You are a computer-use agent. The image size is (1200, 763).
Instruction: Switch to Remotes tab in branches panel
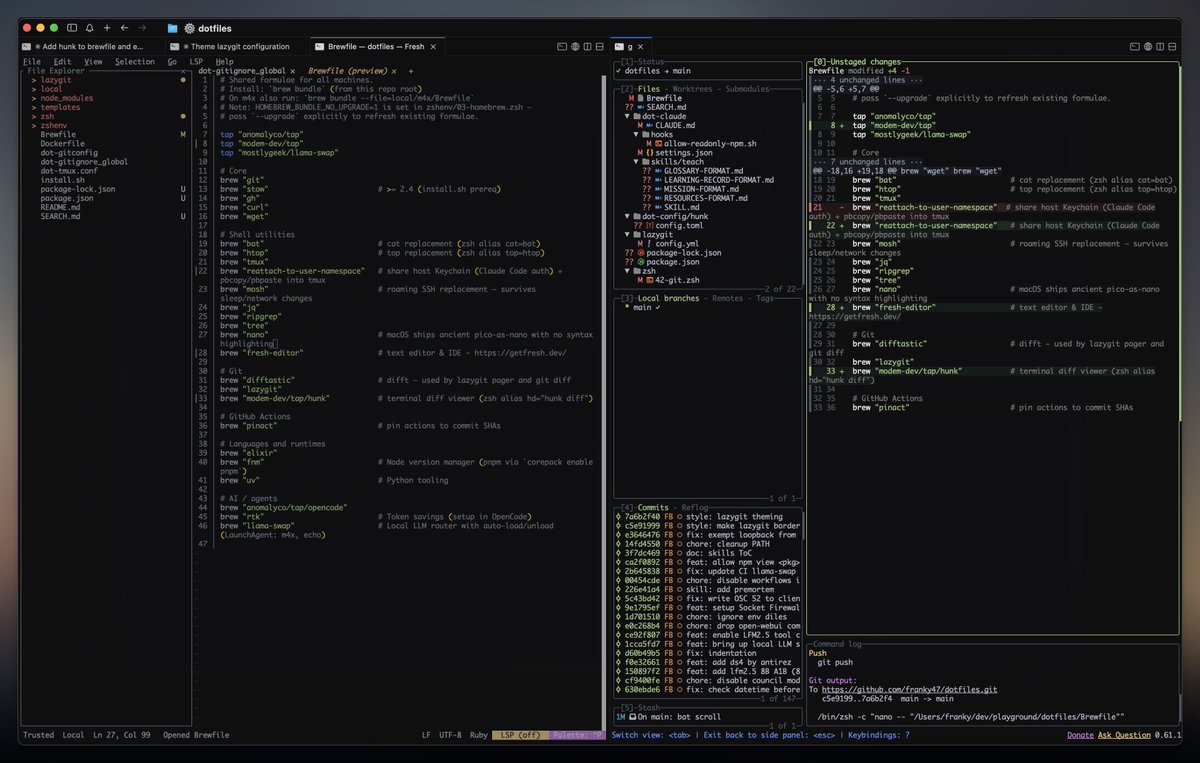729,298
